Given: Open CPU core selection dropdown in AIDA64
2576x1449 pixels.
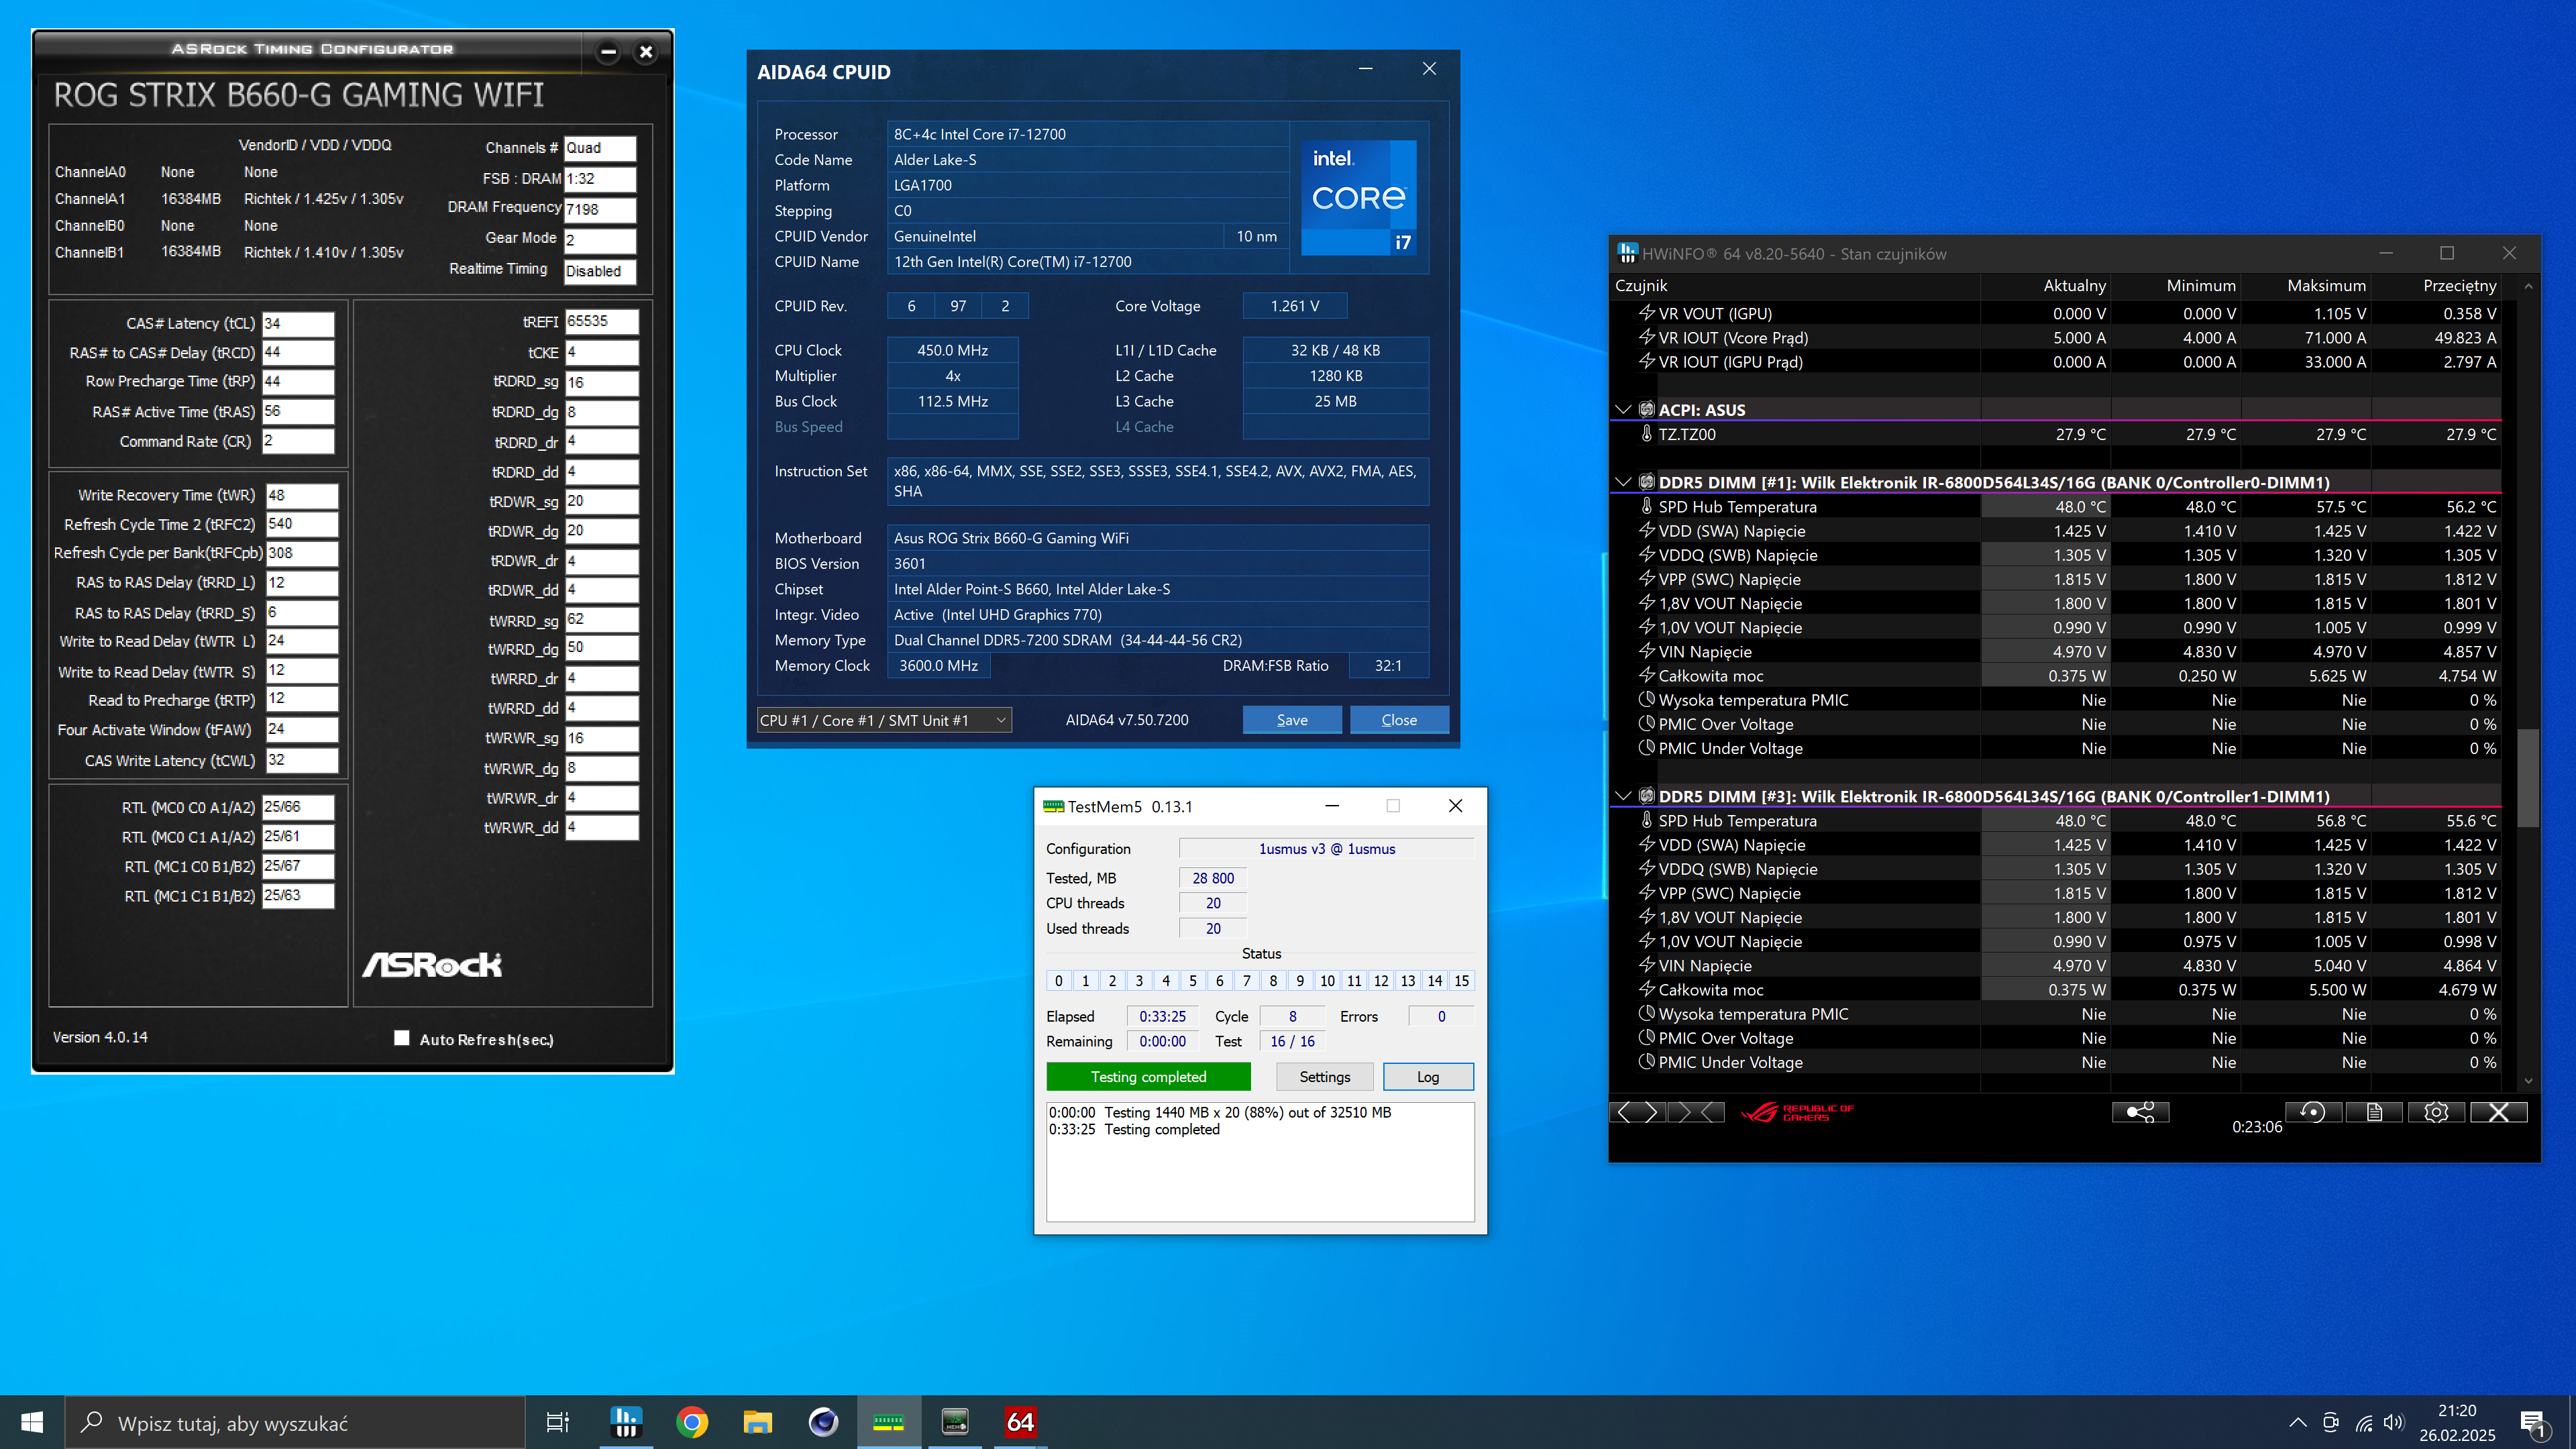Looking at the screenshot, I should click(884, 720).
